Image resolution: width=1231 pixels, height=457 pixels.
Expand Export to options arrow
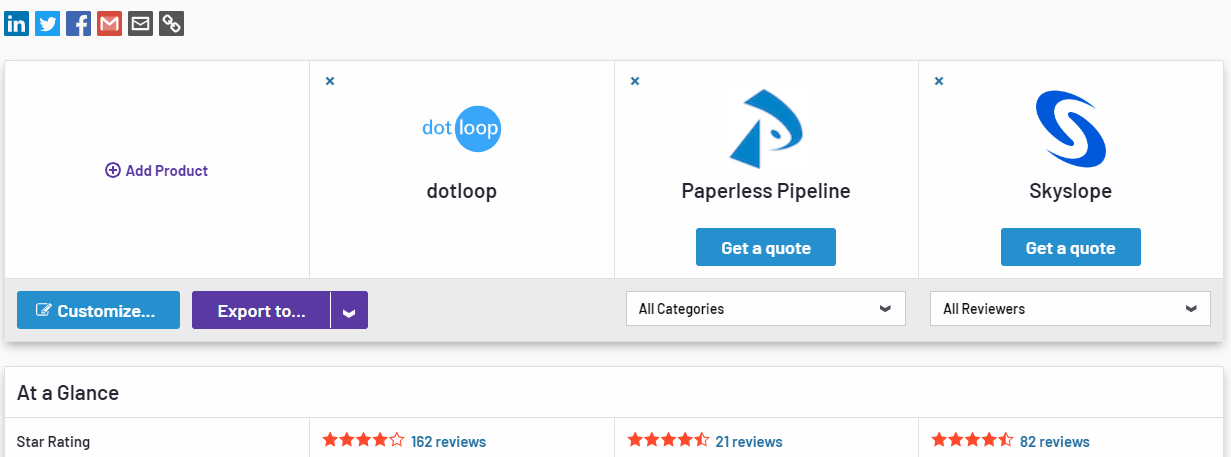(x=349, y=311)
